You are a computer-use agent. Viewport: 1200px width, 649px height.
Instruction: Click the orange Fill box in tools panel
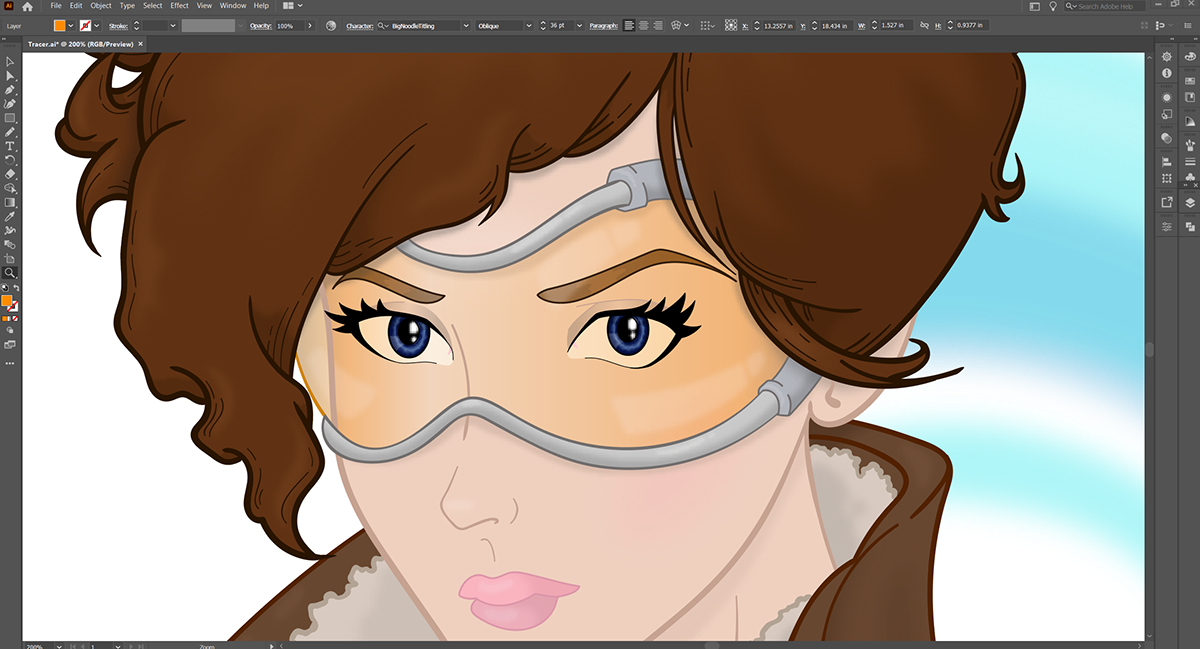point(7,300)
